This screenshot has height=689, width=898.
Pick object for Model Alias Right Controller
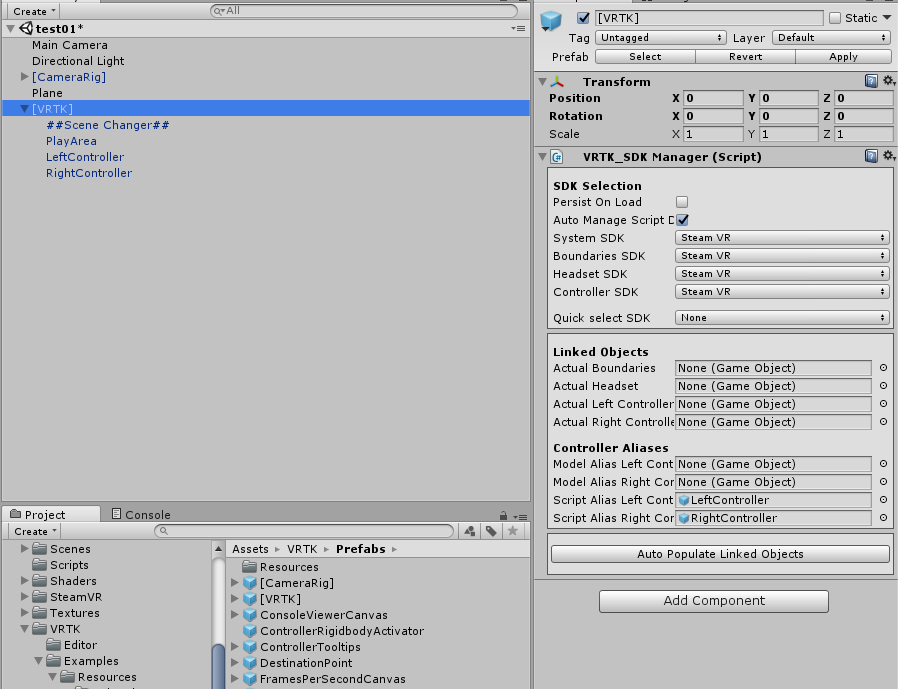click(x=883, y=482)
